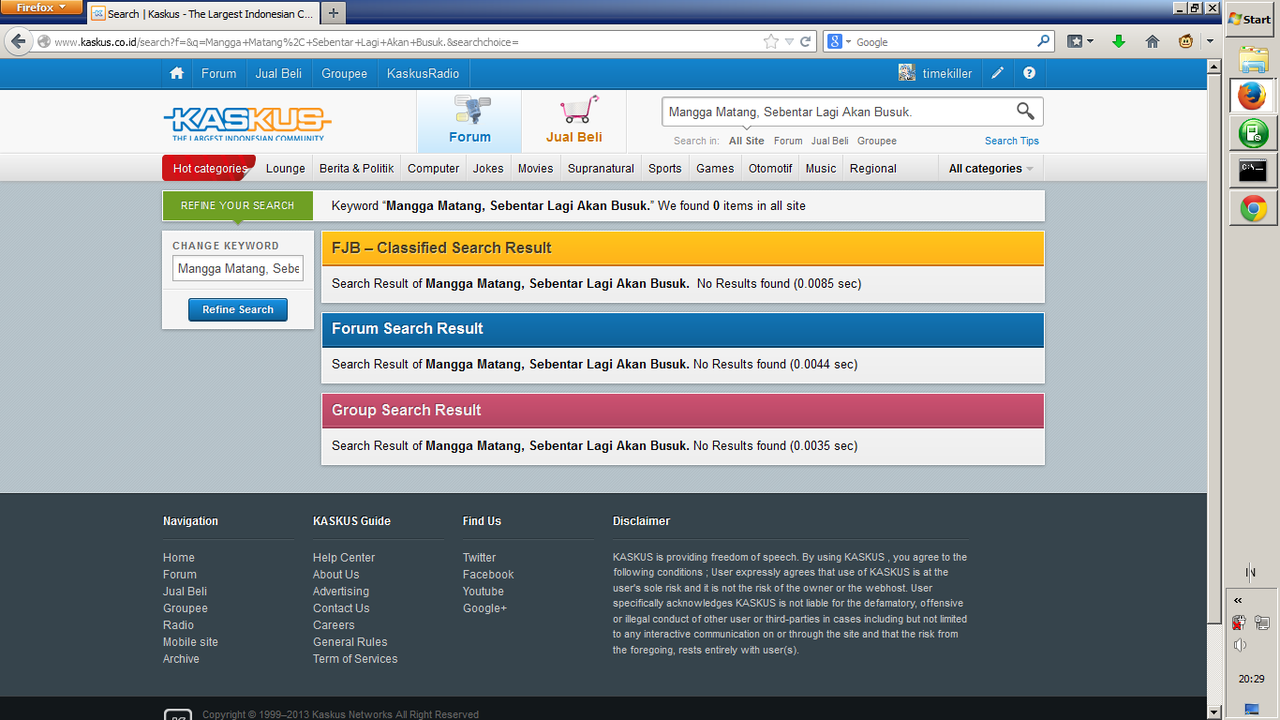The image size is (1280, 720).
Task: Open green application icon on taskbar
Action: click(x=1253, y=133)
